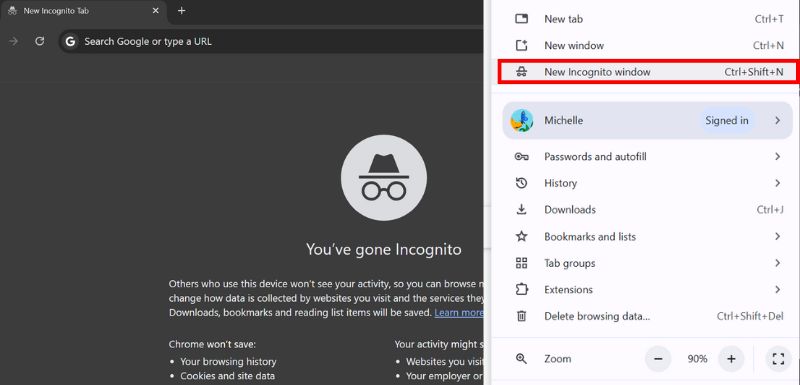Viewport: 800px width, 385px height.
Task: Click the Ctrl+T shortcut text
Action: point(769,19)
